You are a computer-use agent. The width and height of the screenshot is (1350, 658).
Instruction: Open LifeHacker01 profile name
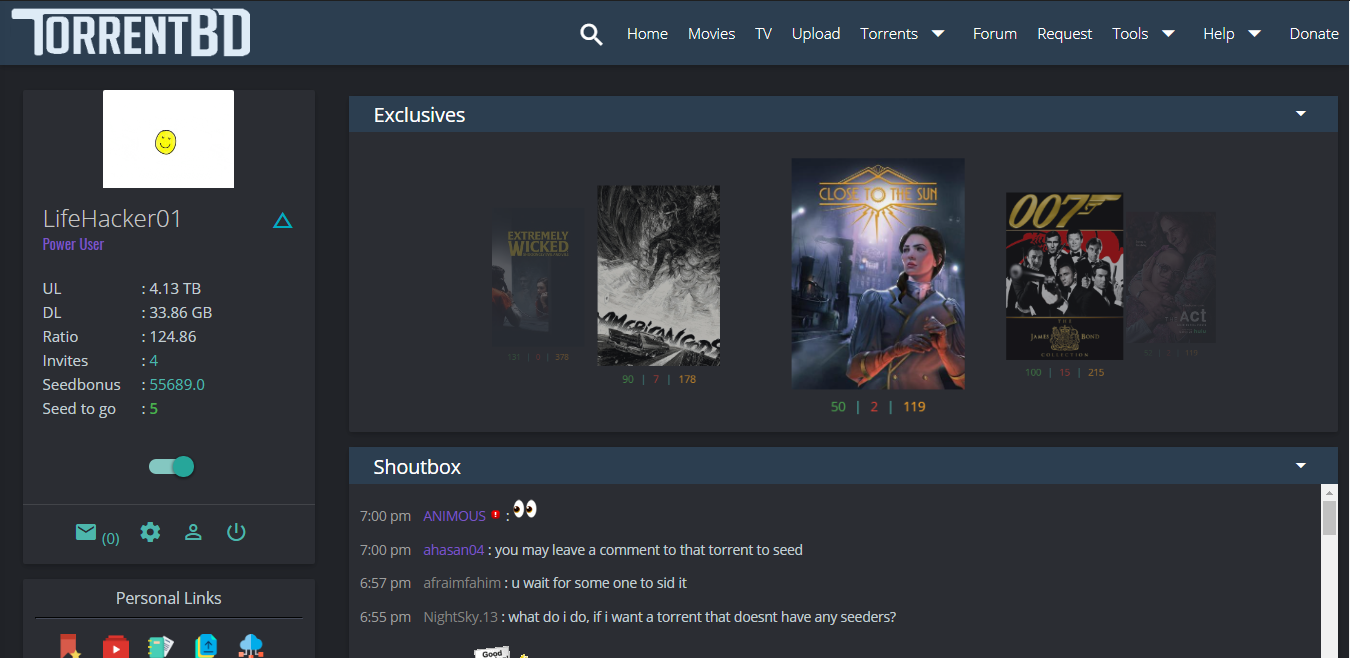coord(112,219)
